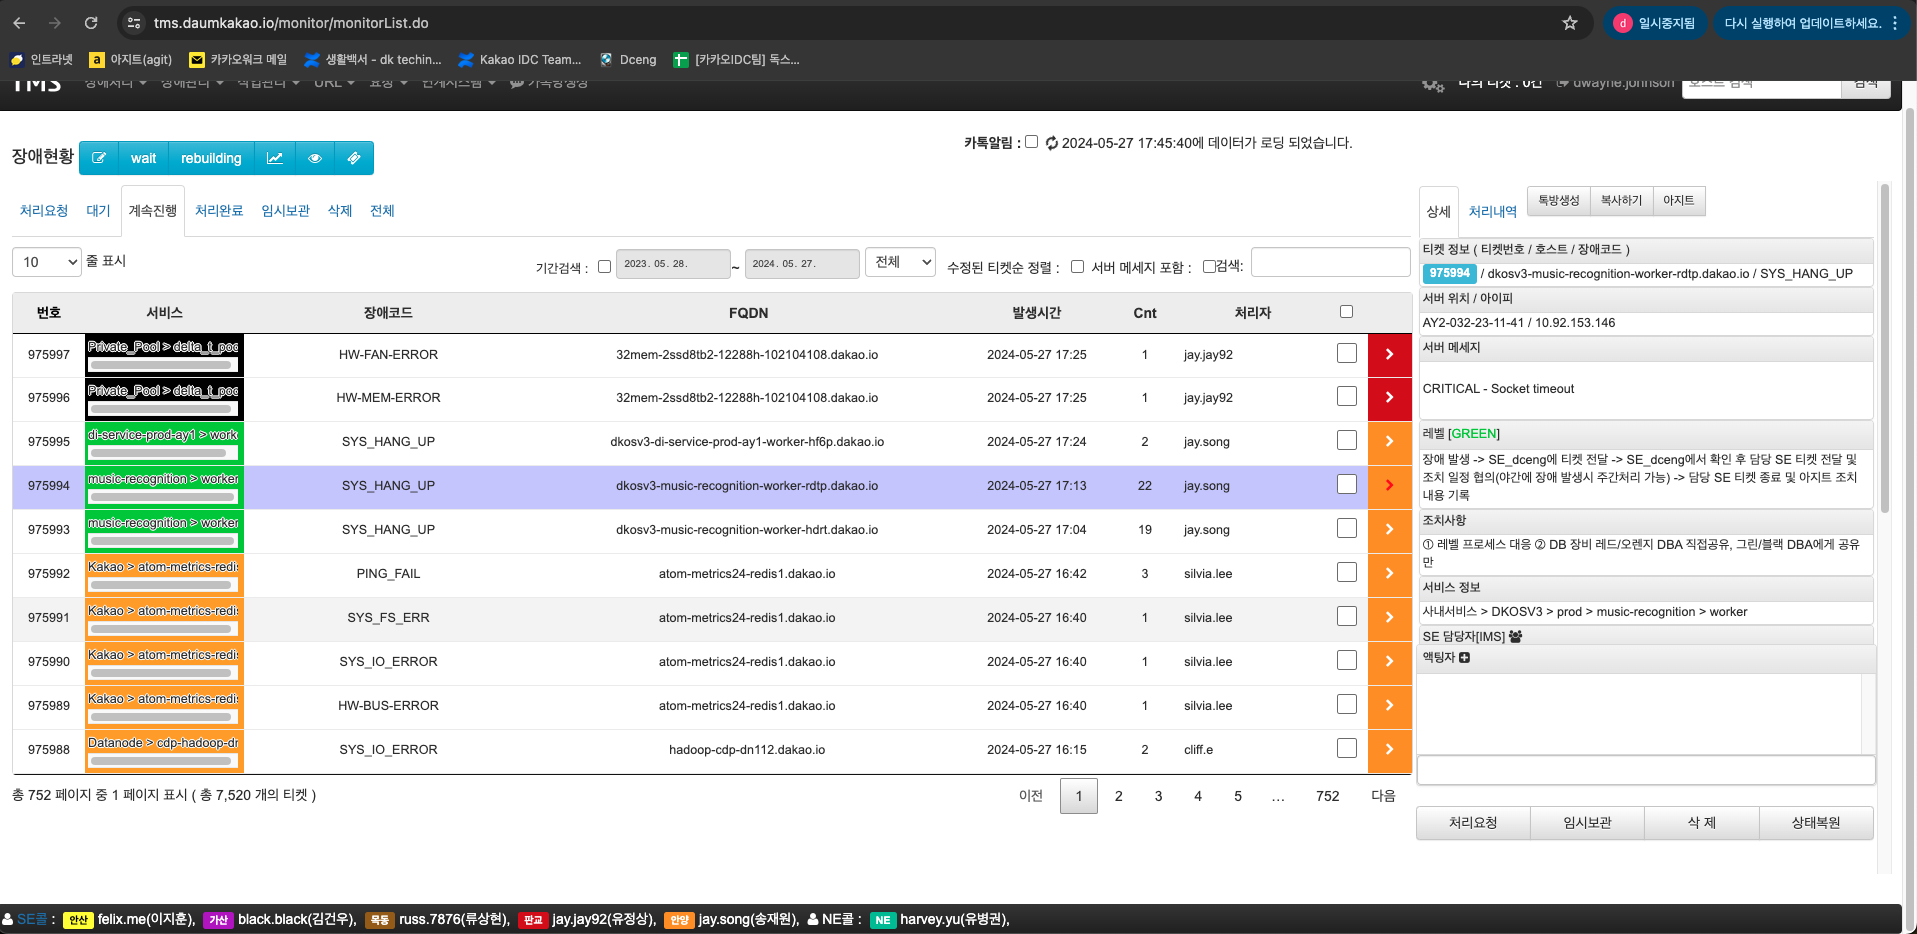Click the 상태복원 button
This screenshot has height=934, width=1917.
[x=1816, y=823]
